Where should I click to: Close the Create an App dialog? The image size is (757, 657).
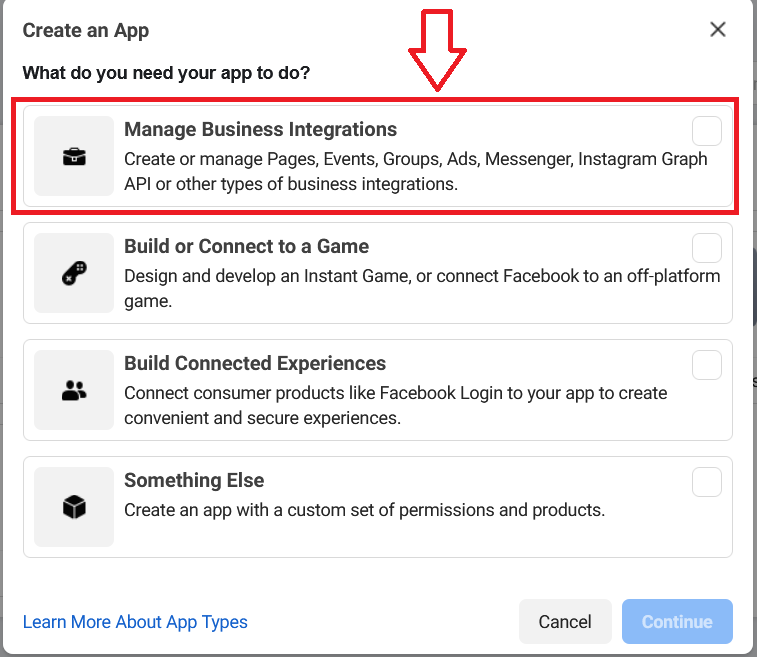pyautogui.click(x=717, y=30)
